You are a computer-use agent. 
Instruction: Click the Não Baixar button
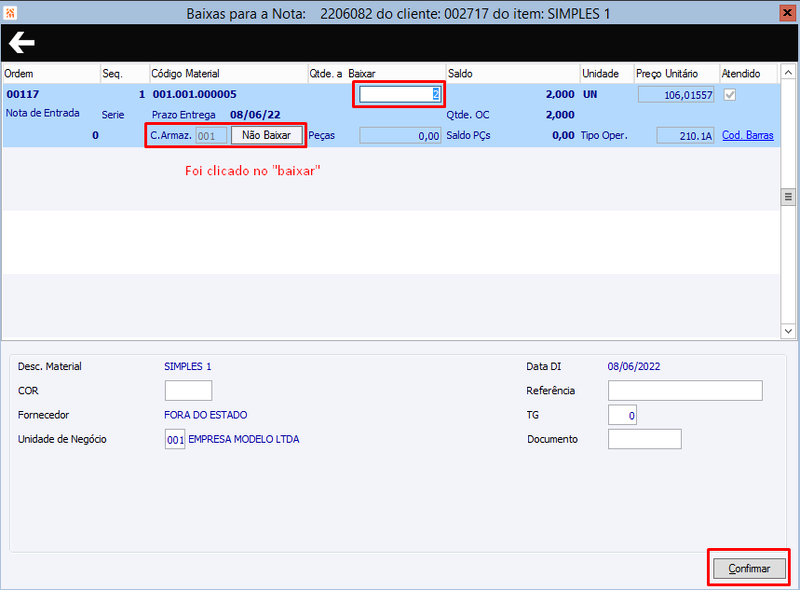pyautogui.click(x=266, y=135)
